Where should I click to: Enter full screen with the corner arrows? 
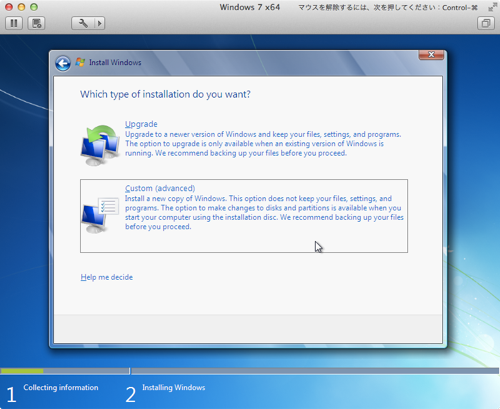click(x=492, y=7)
